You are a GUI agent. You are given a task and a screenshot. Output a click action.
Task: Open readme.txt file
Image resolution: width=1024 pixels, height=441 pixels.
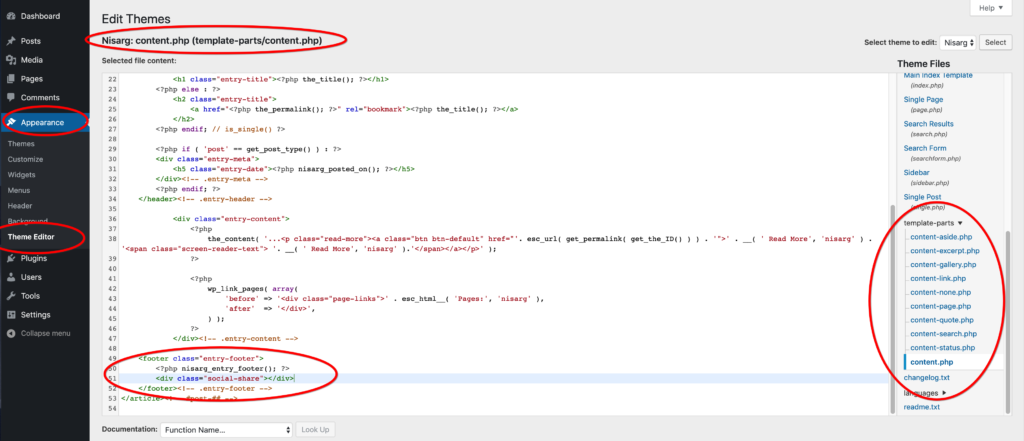(x=921, y=407)
